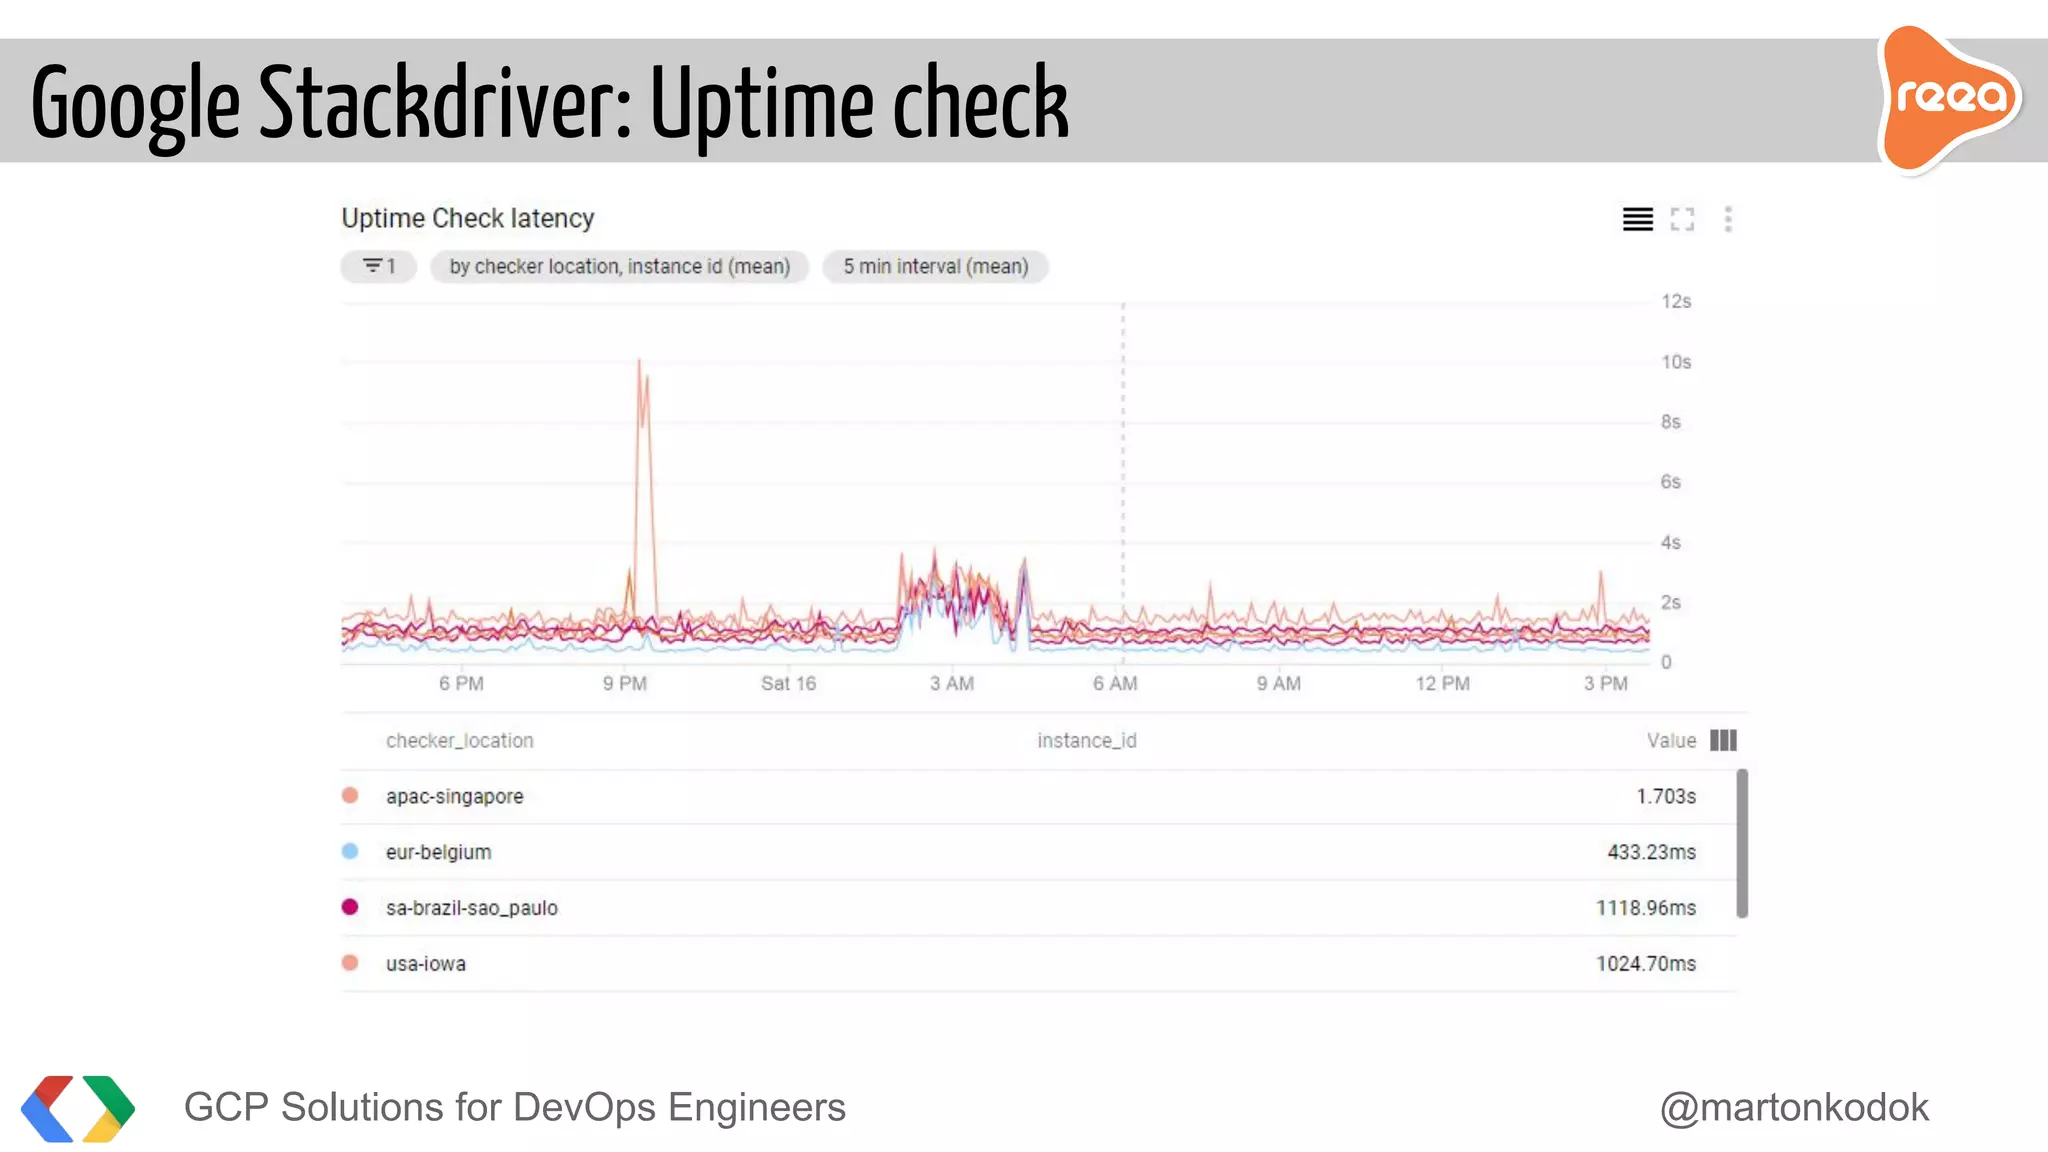The image size is (2048, 1152).
Task: Open the grouping by checker location chip
Action: pos(619,266)
